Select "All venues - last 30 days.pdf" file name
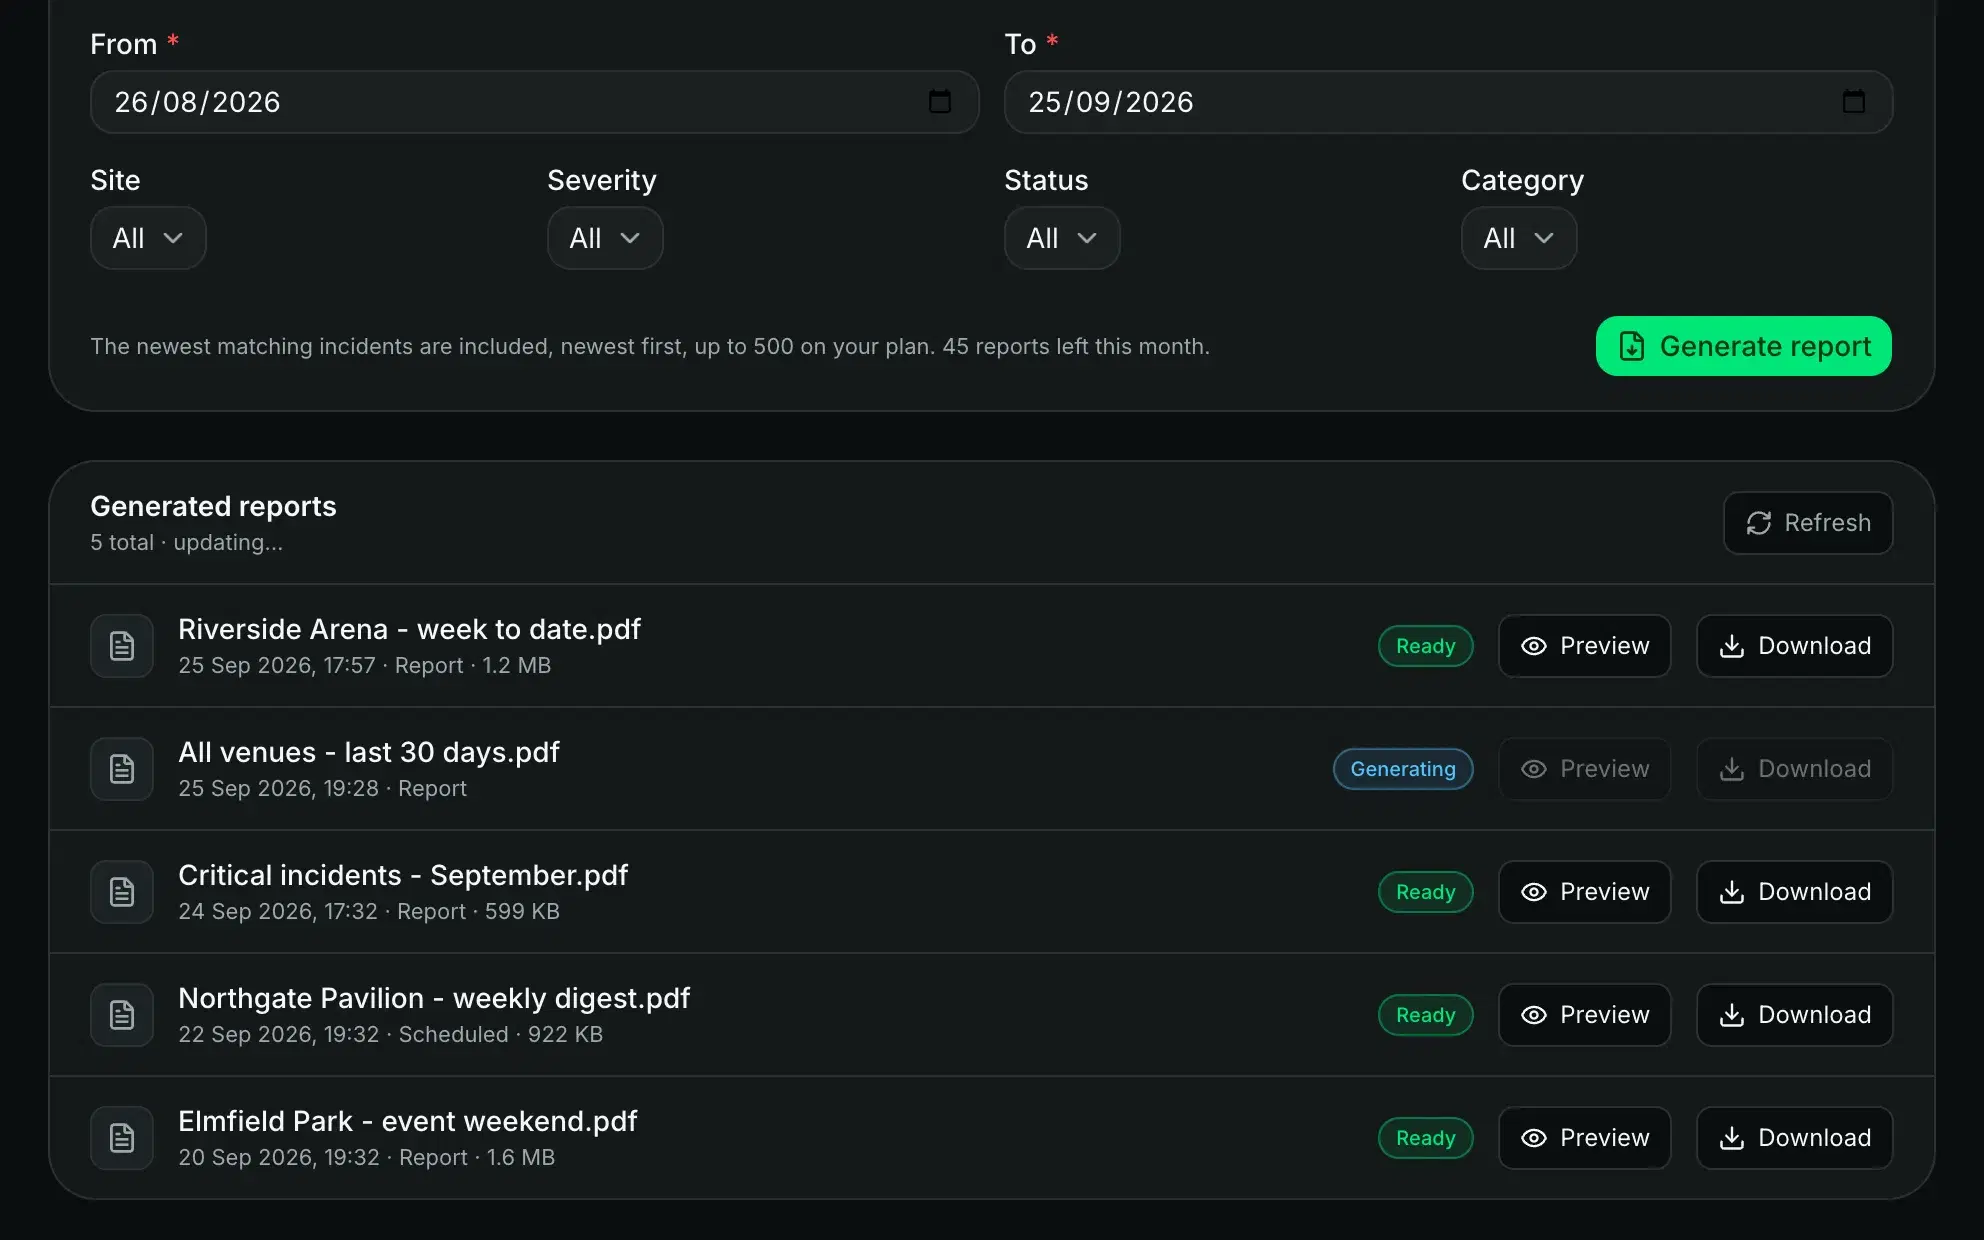The image size is (1984, 1240). (368, 752)
